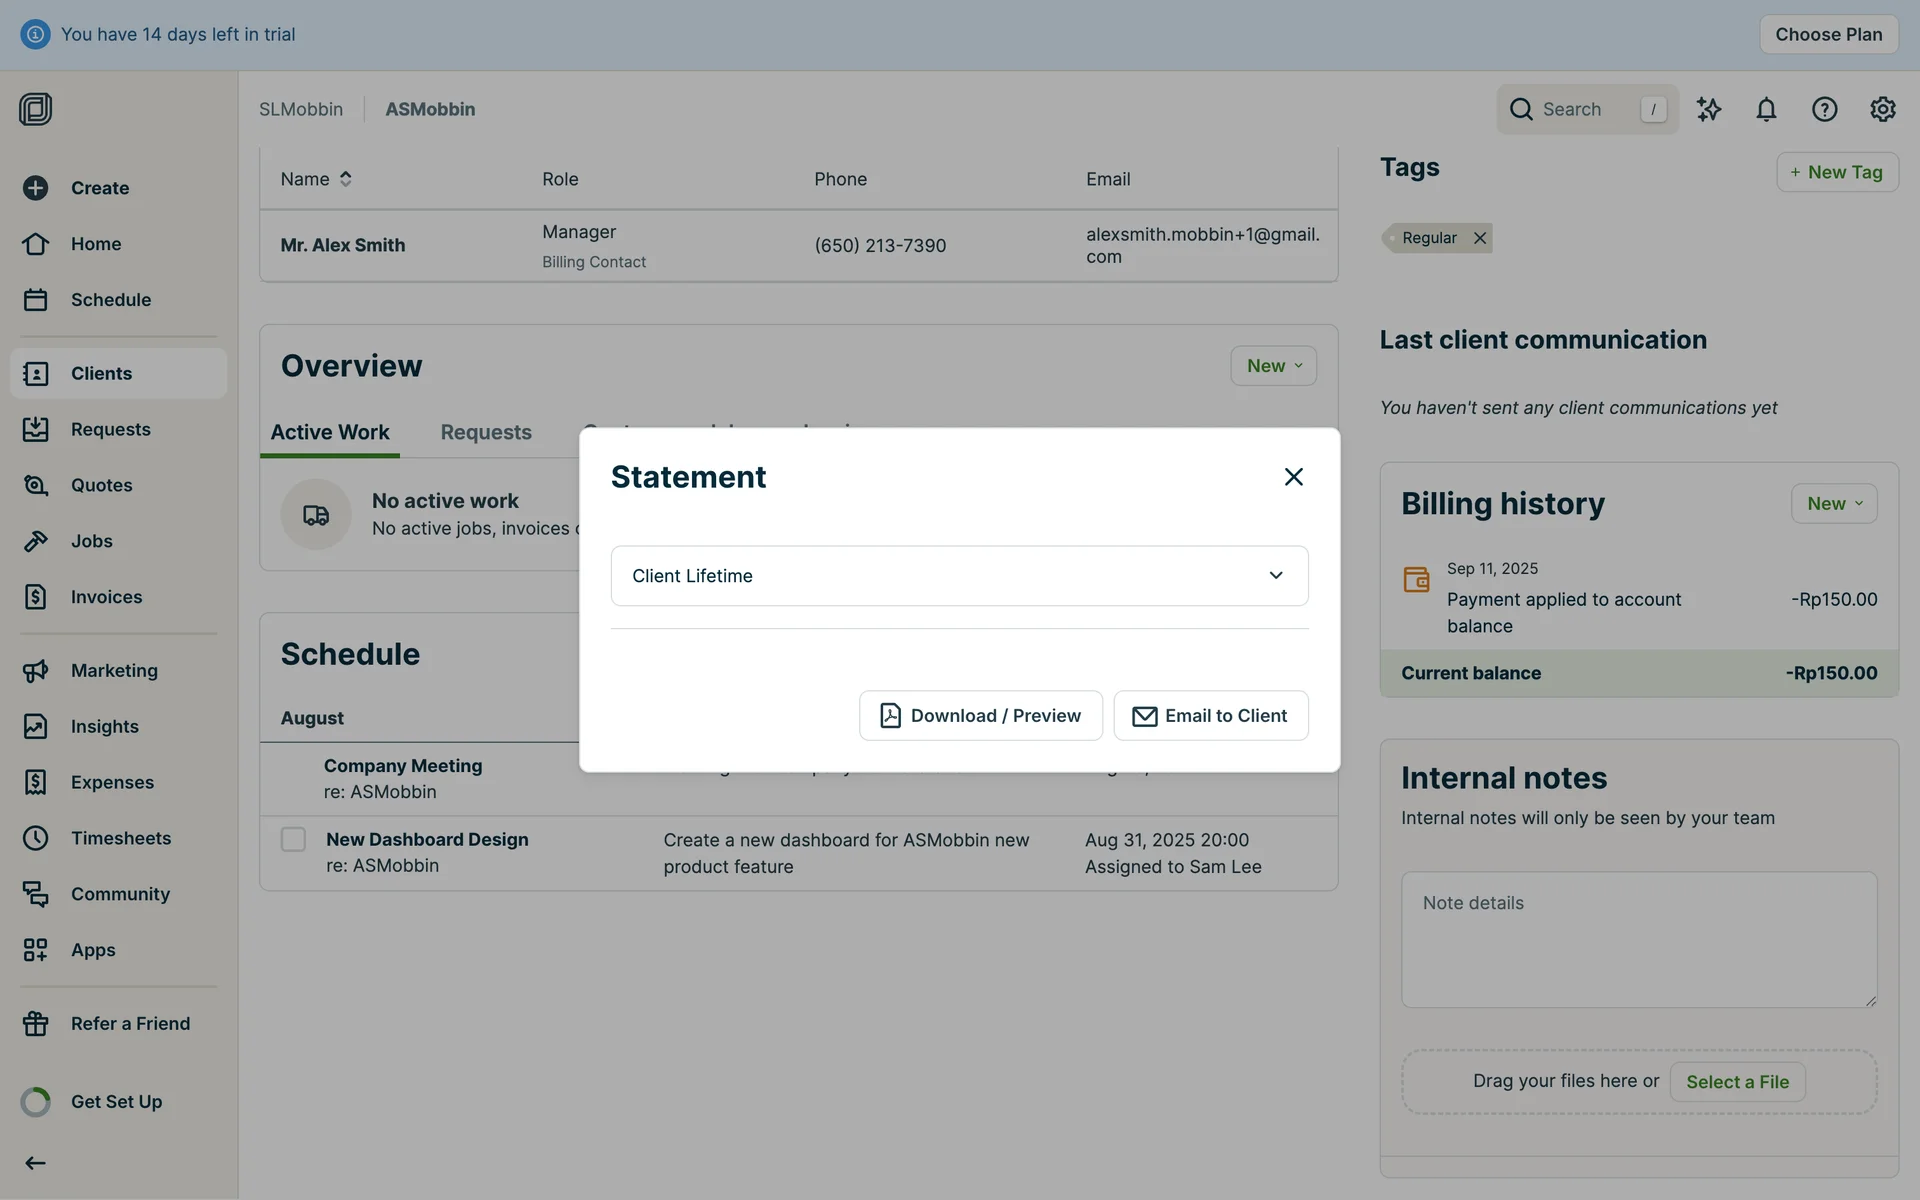The width and height of the screenshot is (1920, 1200).
Task: Click Download / Preview button
Action: coord(980,716)
